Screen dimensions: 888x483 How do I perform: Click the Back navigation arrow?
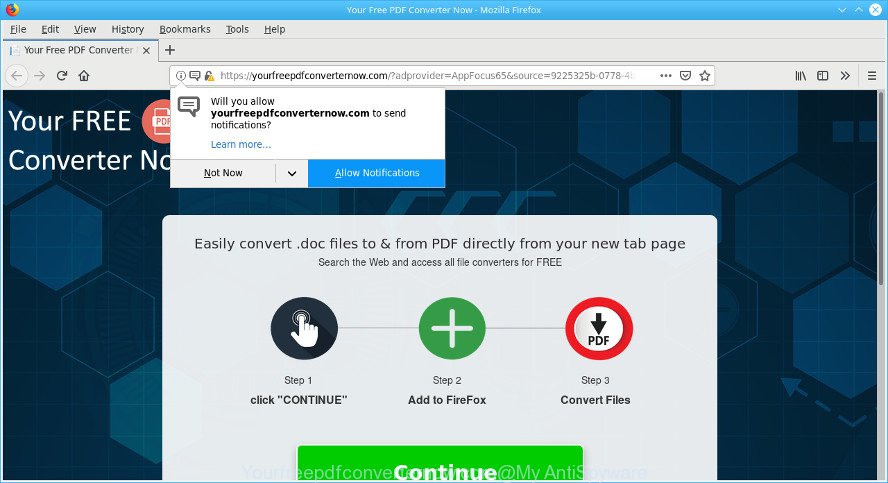pyautogui.click(x=17, y=75)
